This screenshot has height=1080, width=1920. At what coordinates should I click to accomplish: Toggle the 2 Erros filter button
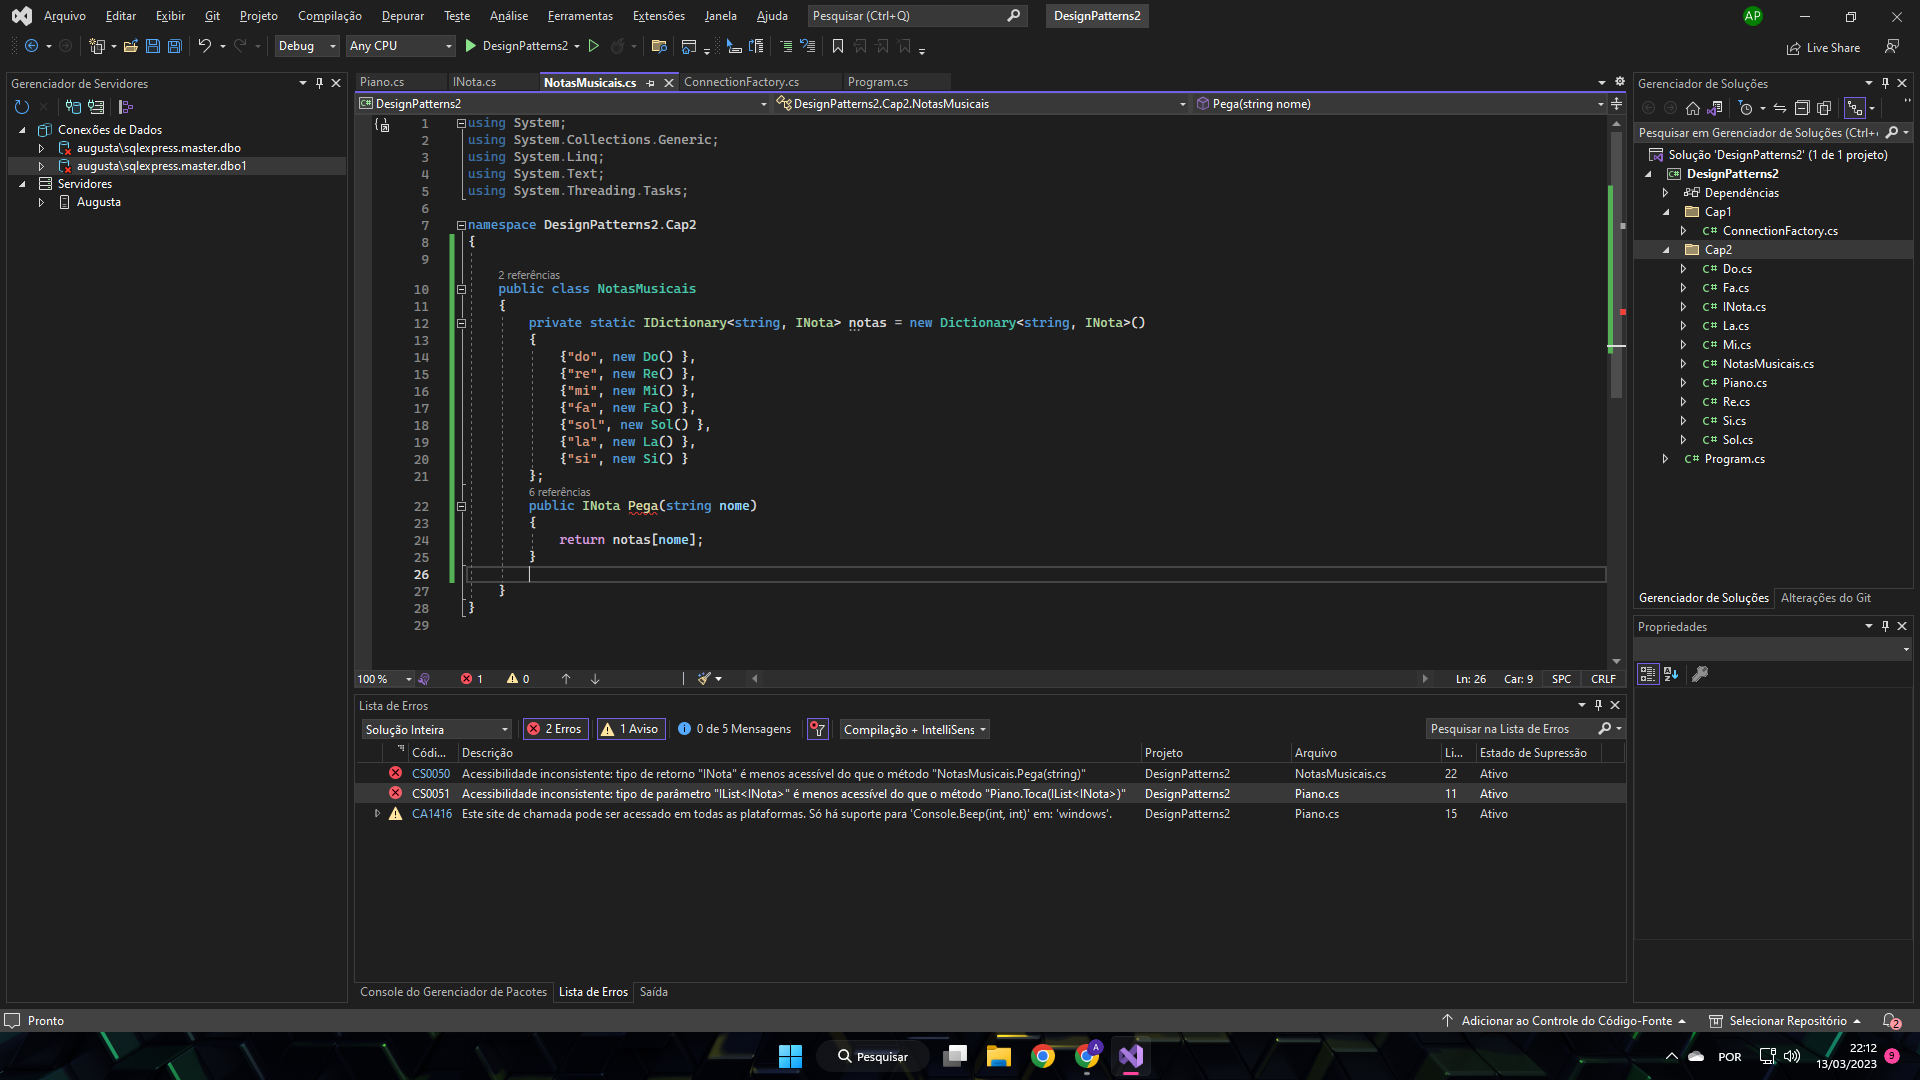point(556,729)
